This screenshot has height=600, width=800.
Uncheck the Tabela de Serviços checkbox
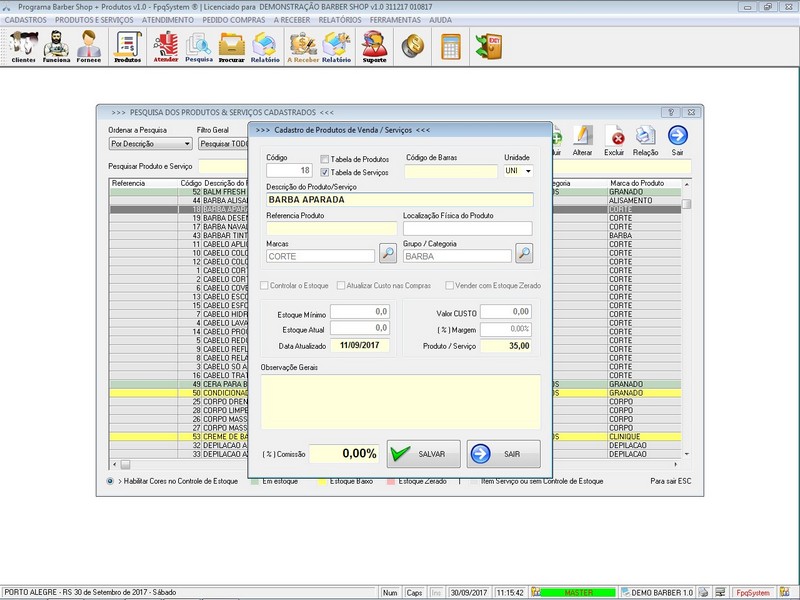click(325, 171)
